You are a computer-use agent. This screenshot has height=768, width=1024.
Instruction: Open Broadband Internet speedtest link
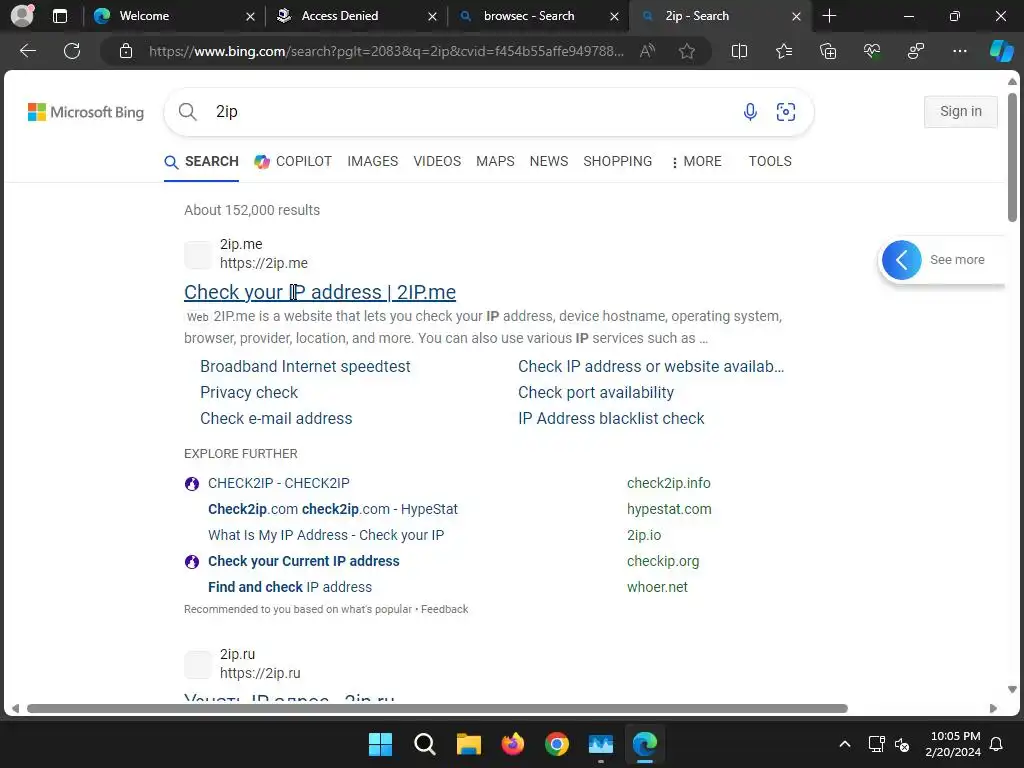tap(305, 366)
